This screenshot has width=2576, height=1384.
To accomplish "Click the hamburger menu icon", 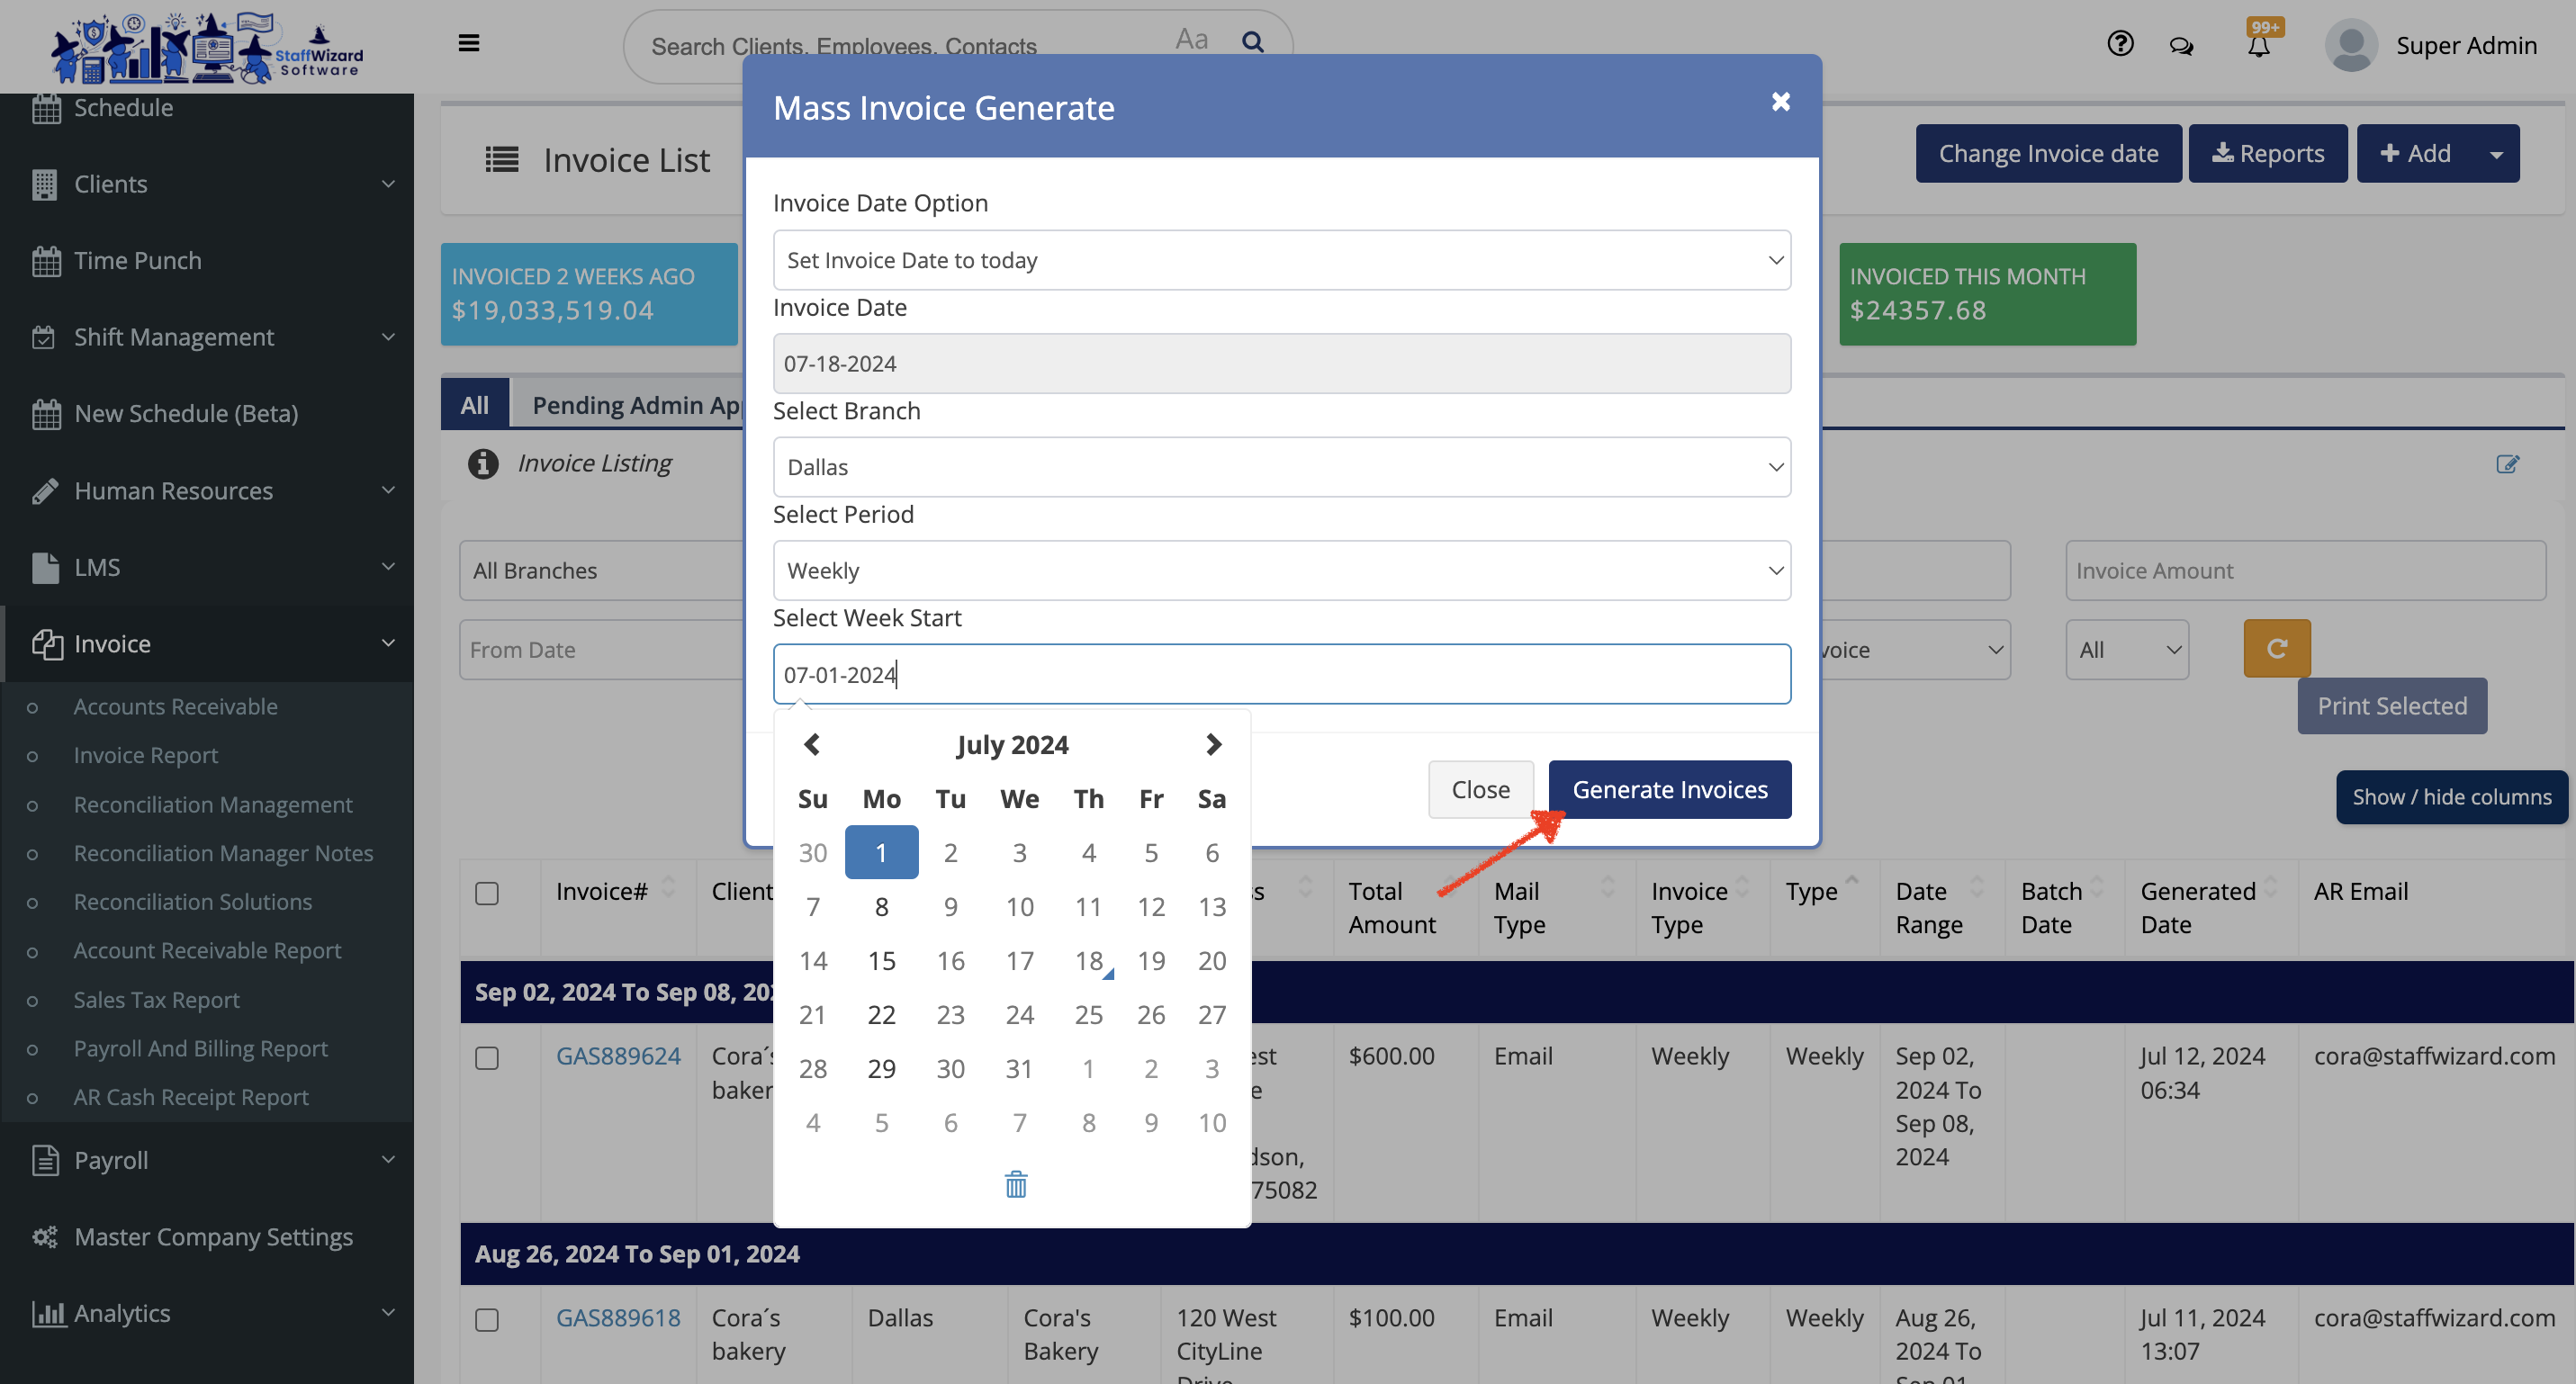I will coord(468,43).
